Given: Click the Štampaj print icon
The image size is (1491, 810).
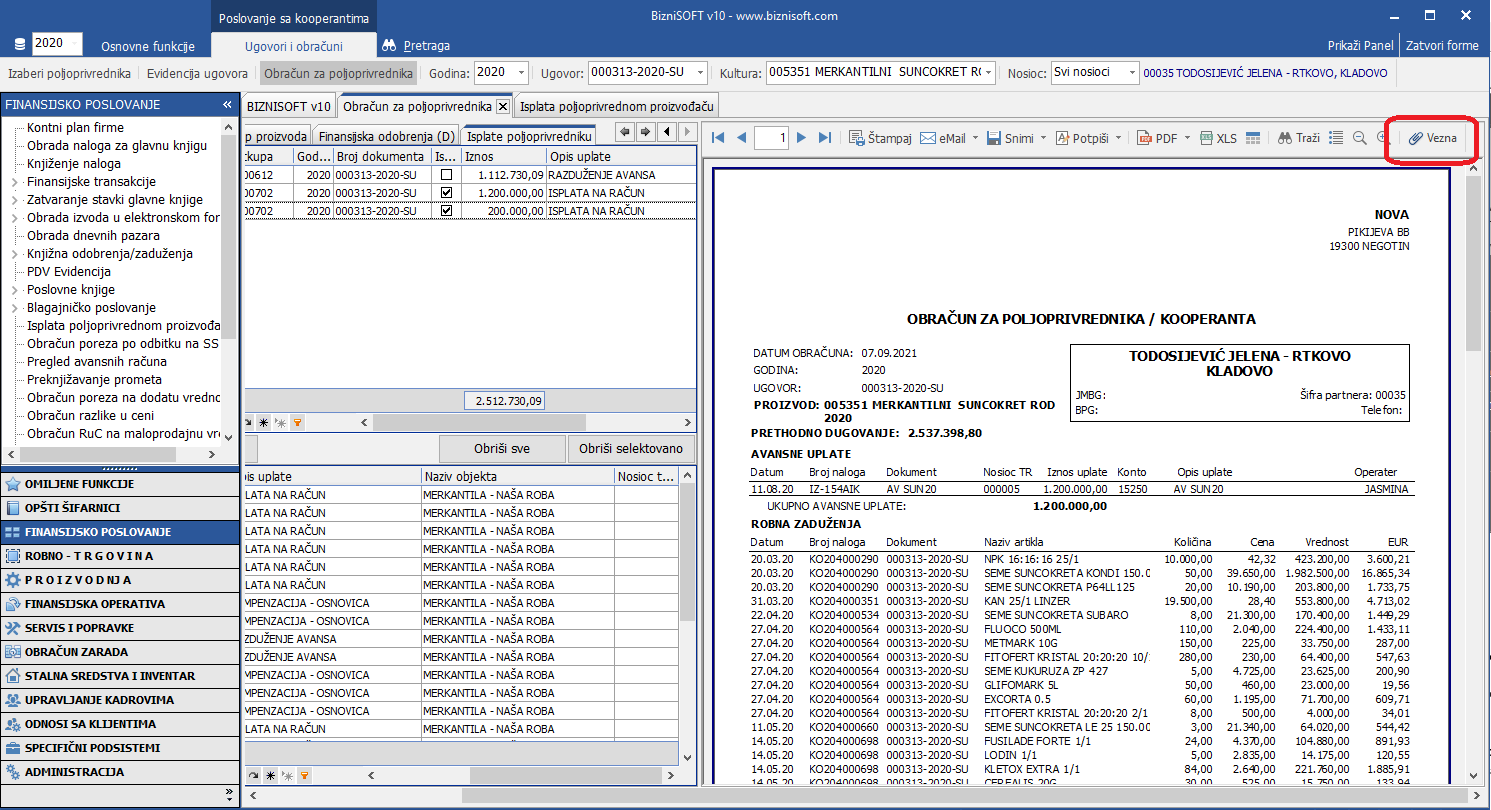Looking at the screenshot, I should pyautogui.click(x=857, y=138).
